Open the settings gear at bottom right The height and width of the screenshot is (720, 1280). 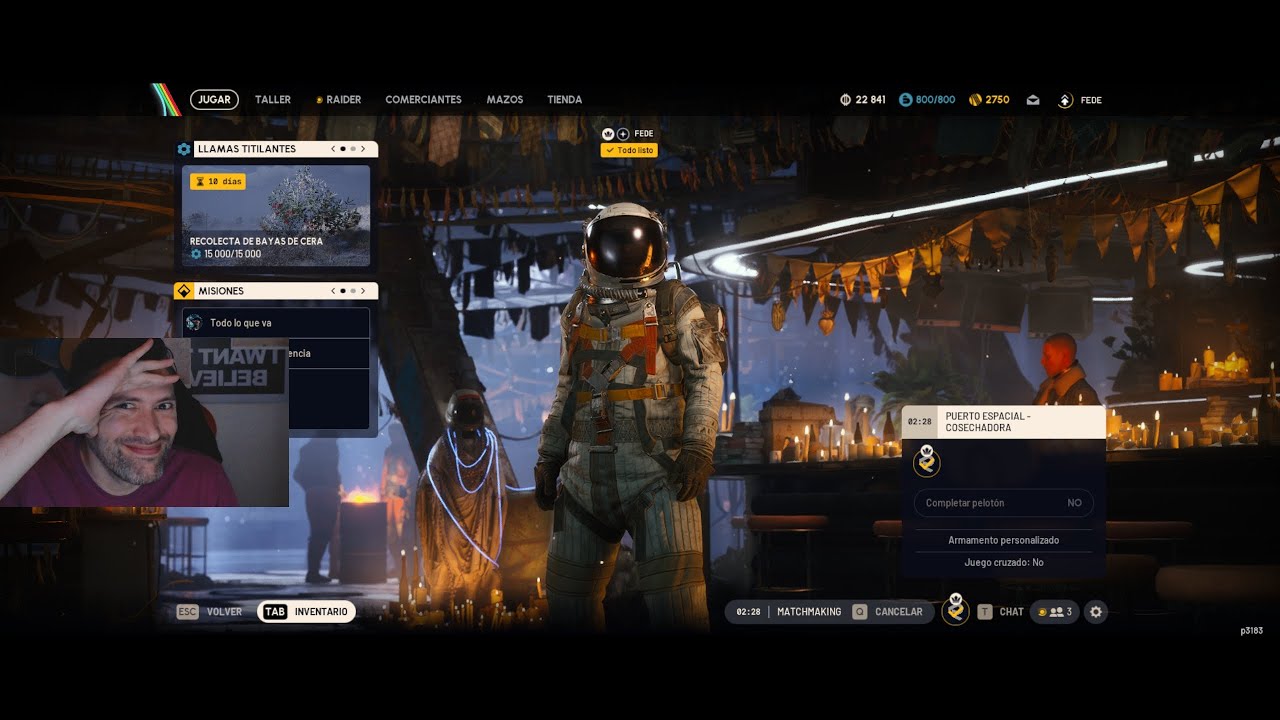point(1096,612)
